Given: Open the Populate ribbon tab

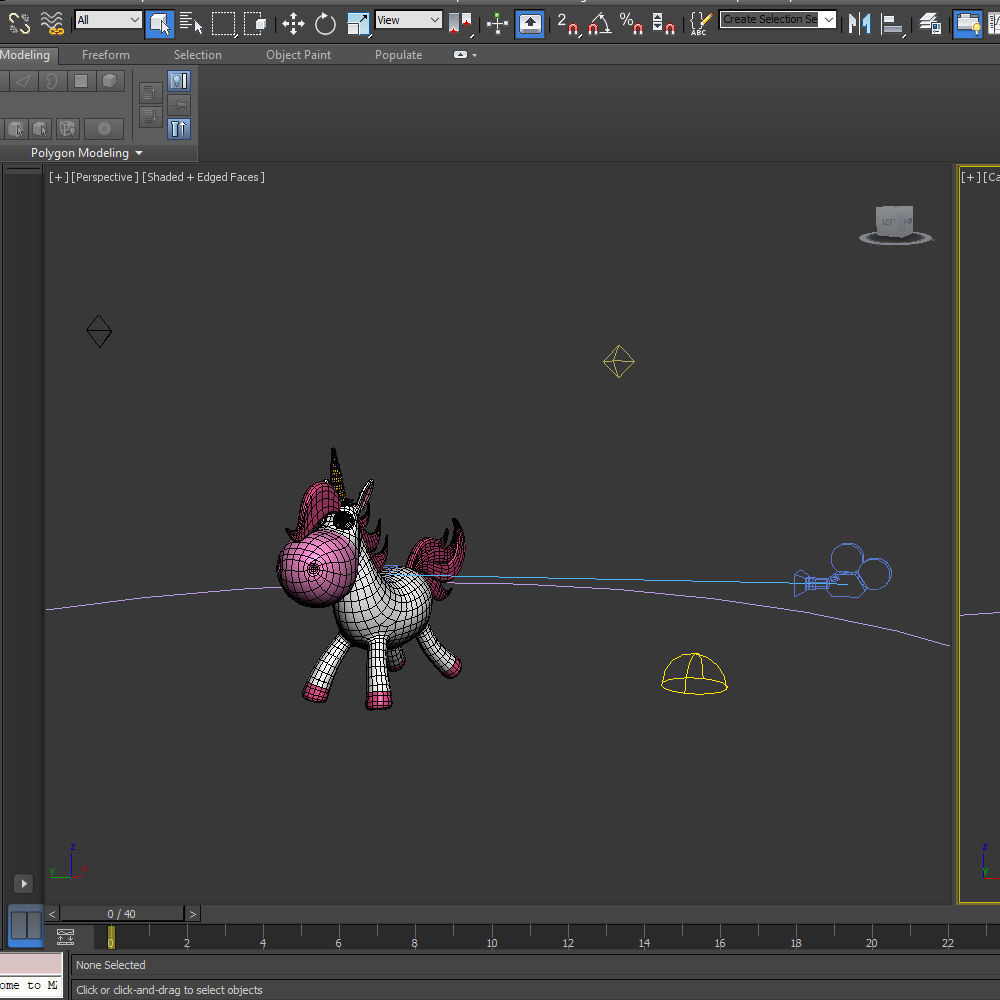Looking at the screenshot, I should (399, 55).
